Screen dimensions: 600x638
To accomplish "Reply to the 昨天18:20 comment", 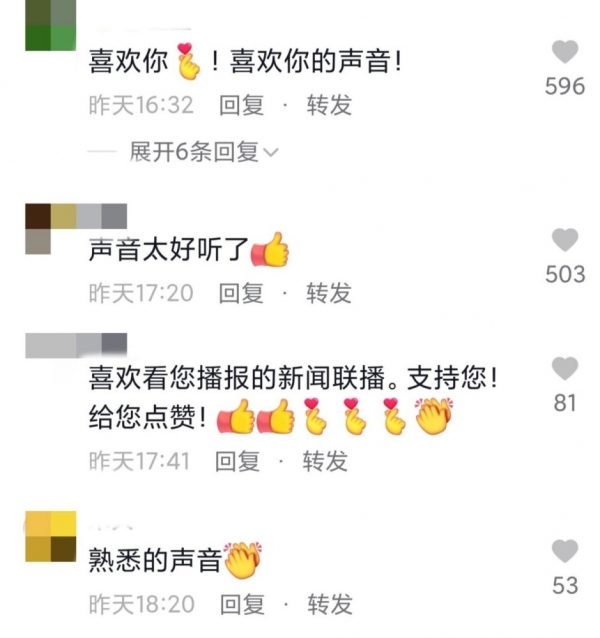I will point(242,604).
